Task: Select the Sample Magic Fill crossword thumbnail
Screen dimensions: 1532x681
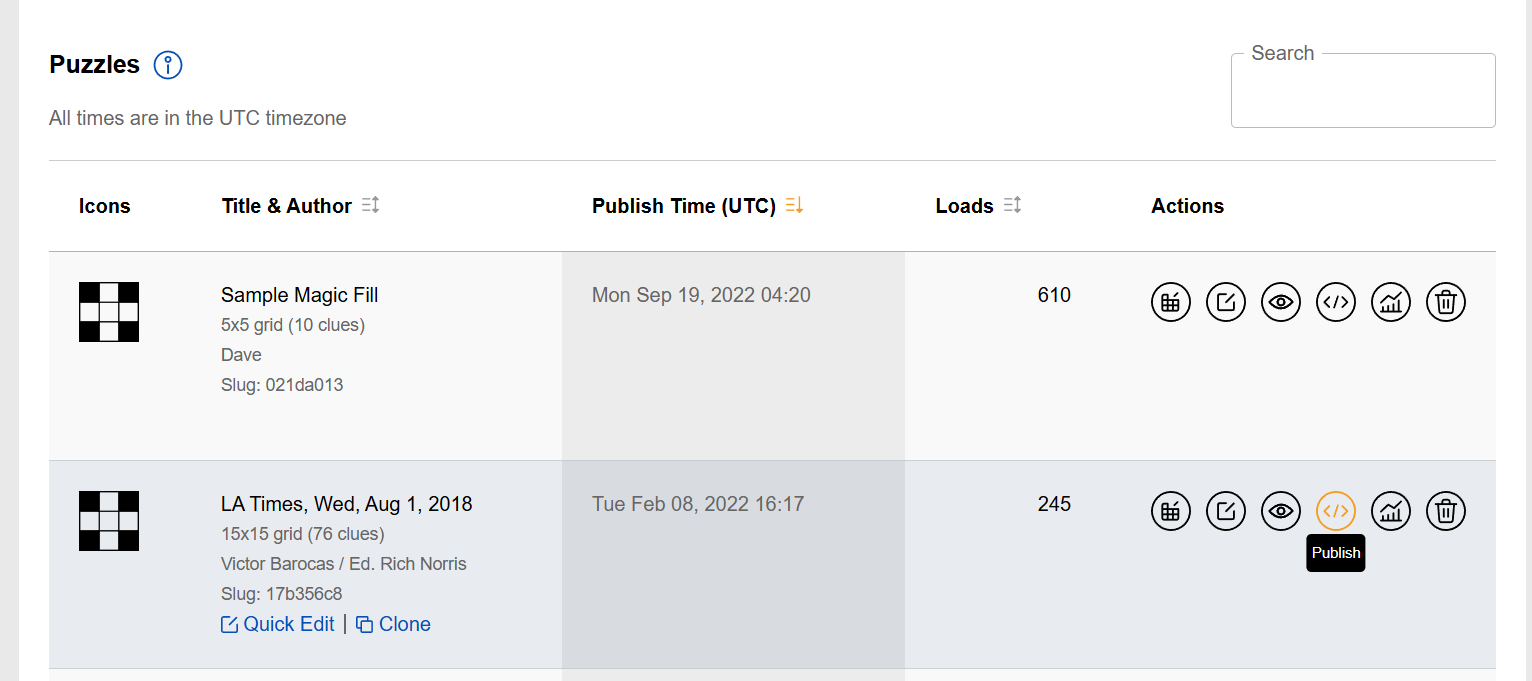Action: point(109,312)
